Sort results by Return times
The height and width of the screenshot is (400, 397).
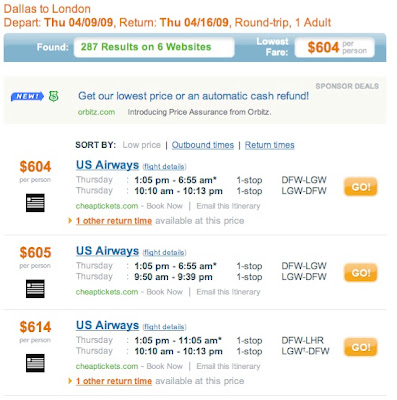[270, 145]
